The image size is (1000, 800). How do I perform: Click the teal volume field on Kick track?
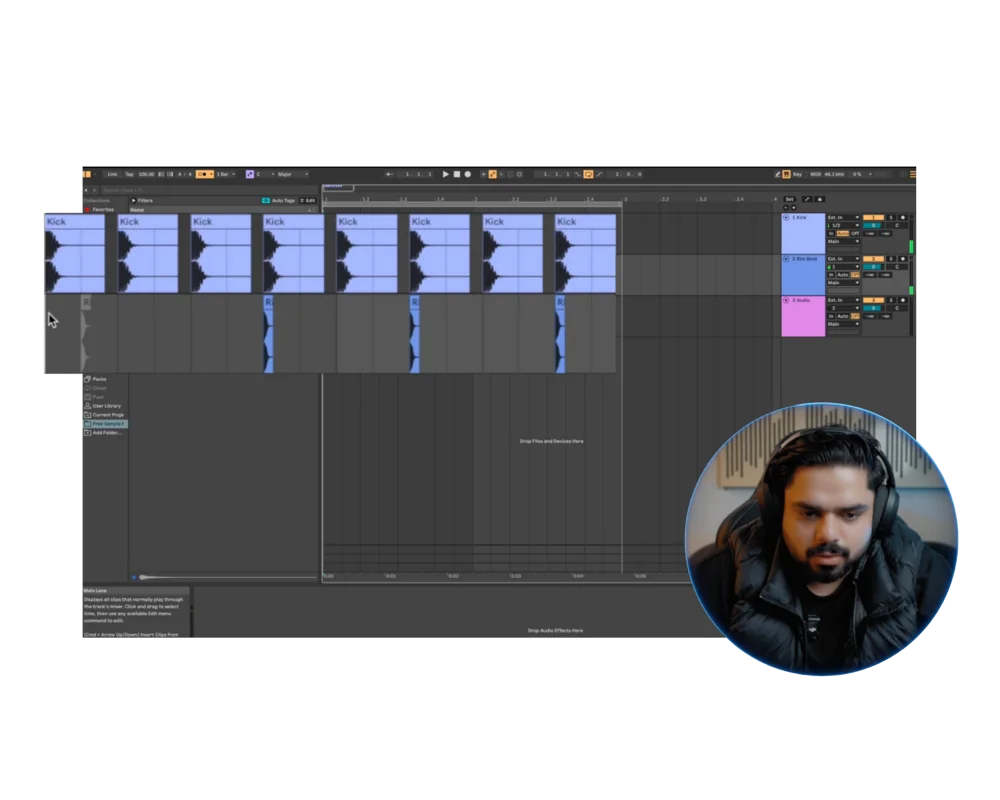(x=872, y=225)
